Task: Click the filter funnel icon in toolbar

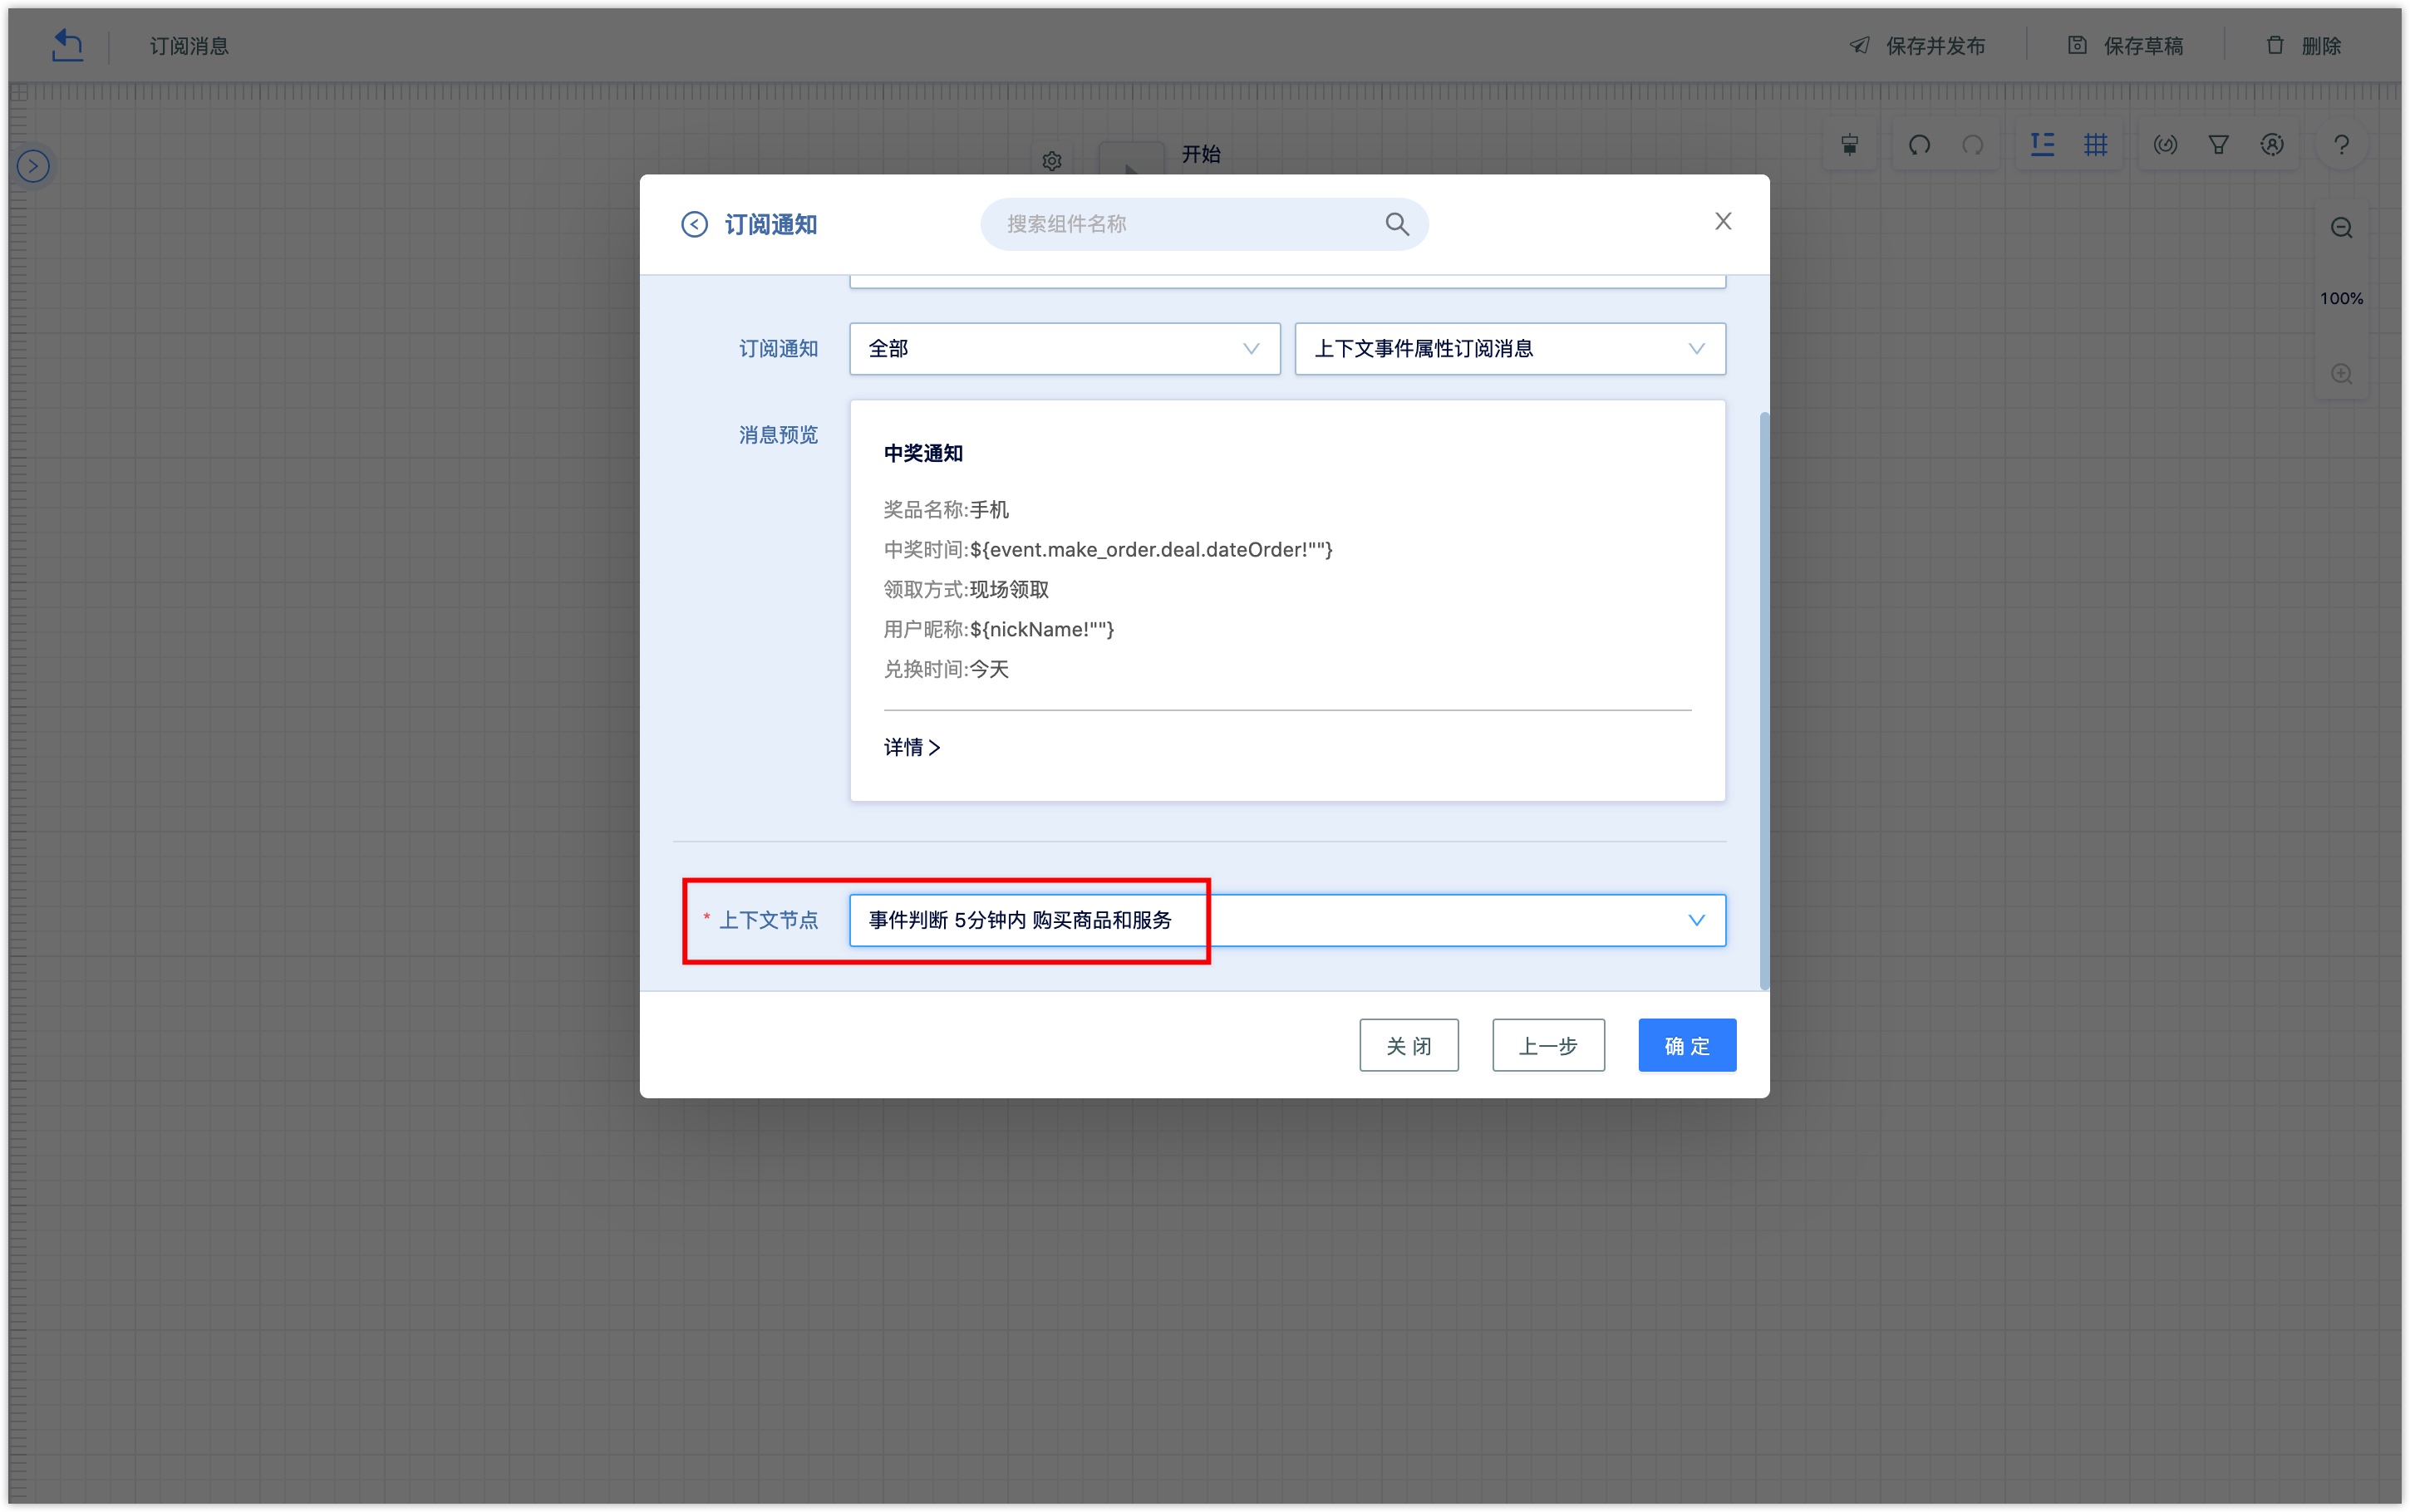Action: (2218, 145)
